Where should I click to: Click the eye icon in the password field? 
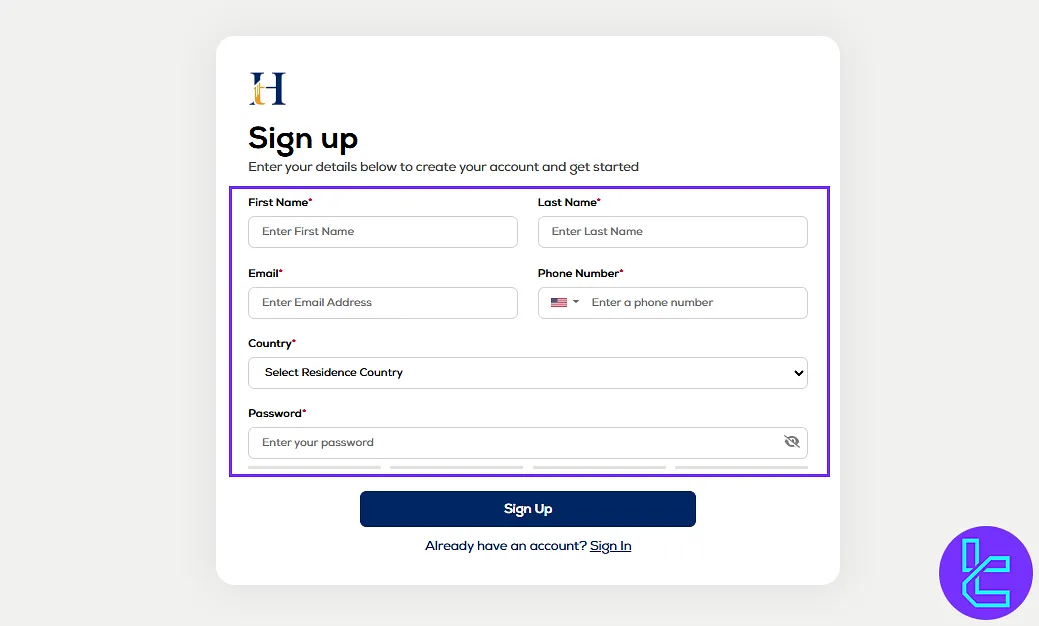(x=792, y=441)
